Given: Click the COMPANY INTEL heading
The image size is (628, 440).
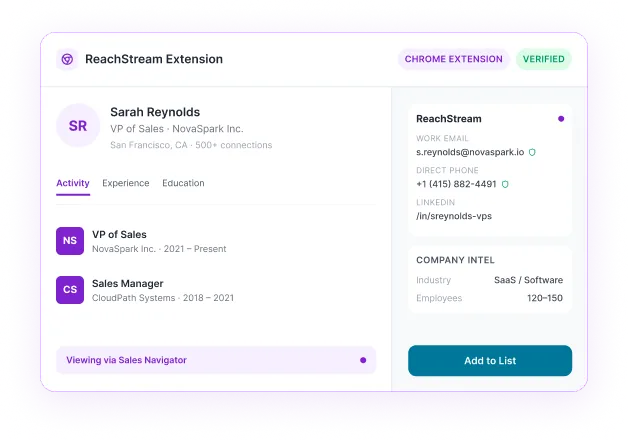Looking at the screenshot, I should click(455, 260).
